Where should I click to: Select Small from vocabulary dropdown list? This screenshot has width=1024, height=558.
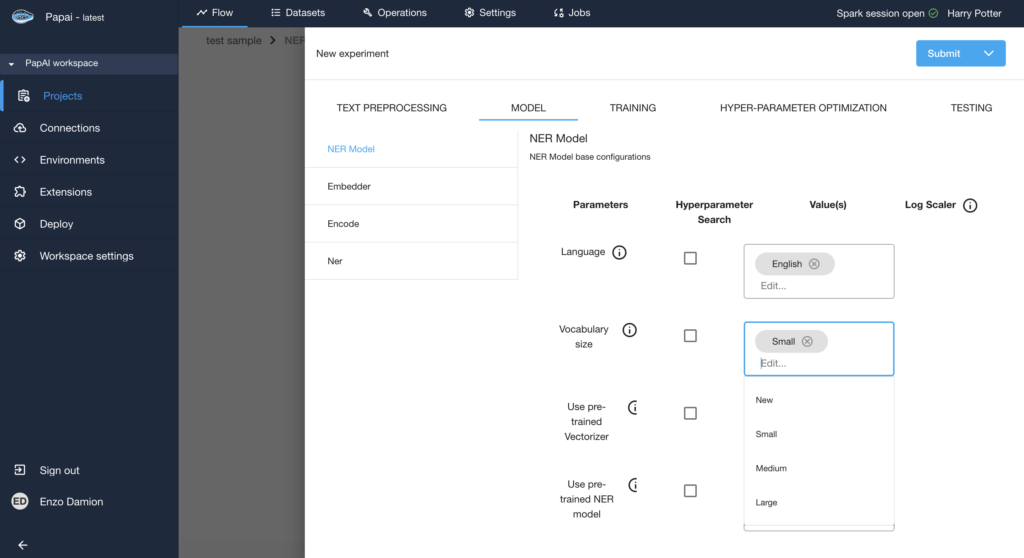[819, 434]
